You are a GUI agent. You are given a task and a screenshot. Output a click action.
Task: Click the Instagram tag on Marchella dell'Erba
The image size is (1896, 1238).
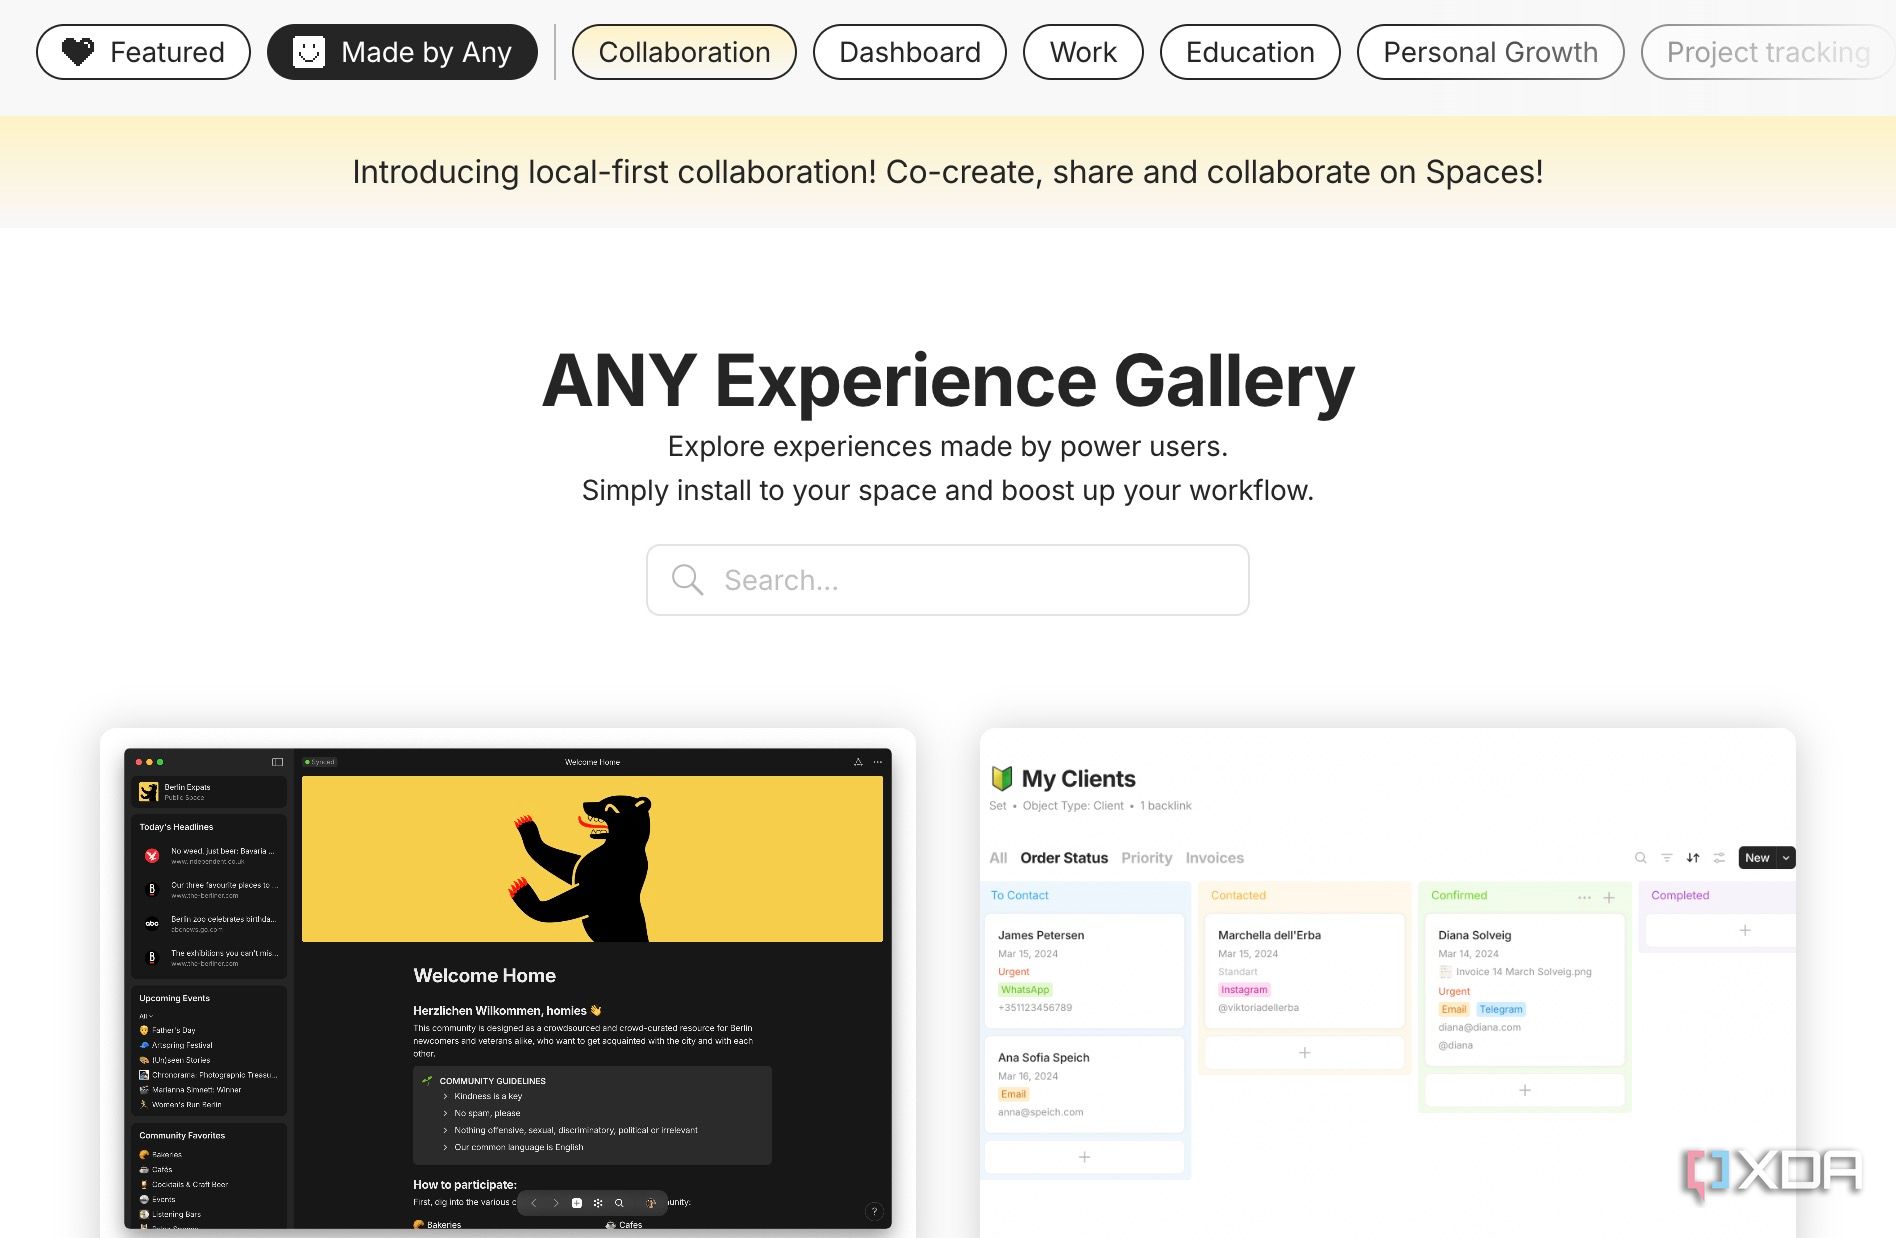1244,990
